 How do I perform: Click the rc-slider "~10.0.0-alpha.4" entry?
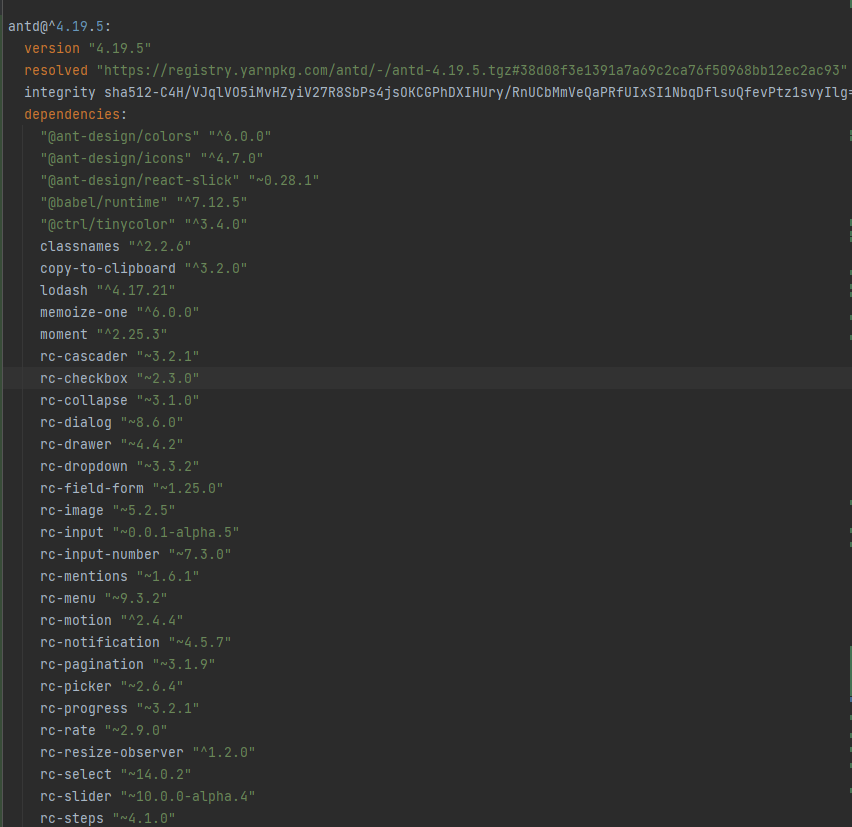coord(148,797)
